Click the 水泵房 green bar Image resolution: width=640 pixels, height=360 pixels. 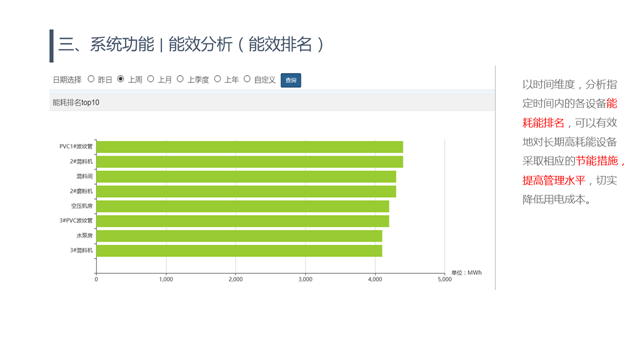239,236
